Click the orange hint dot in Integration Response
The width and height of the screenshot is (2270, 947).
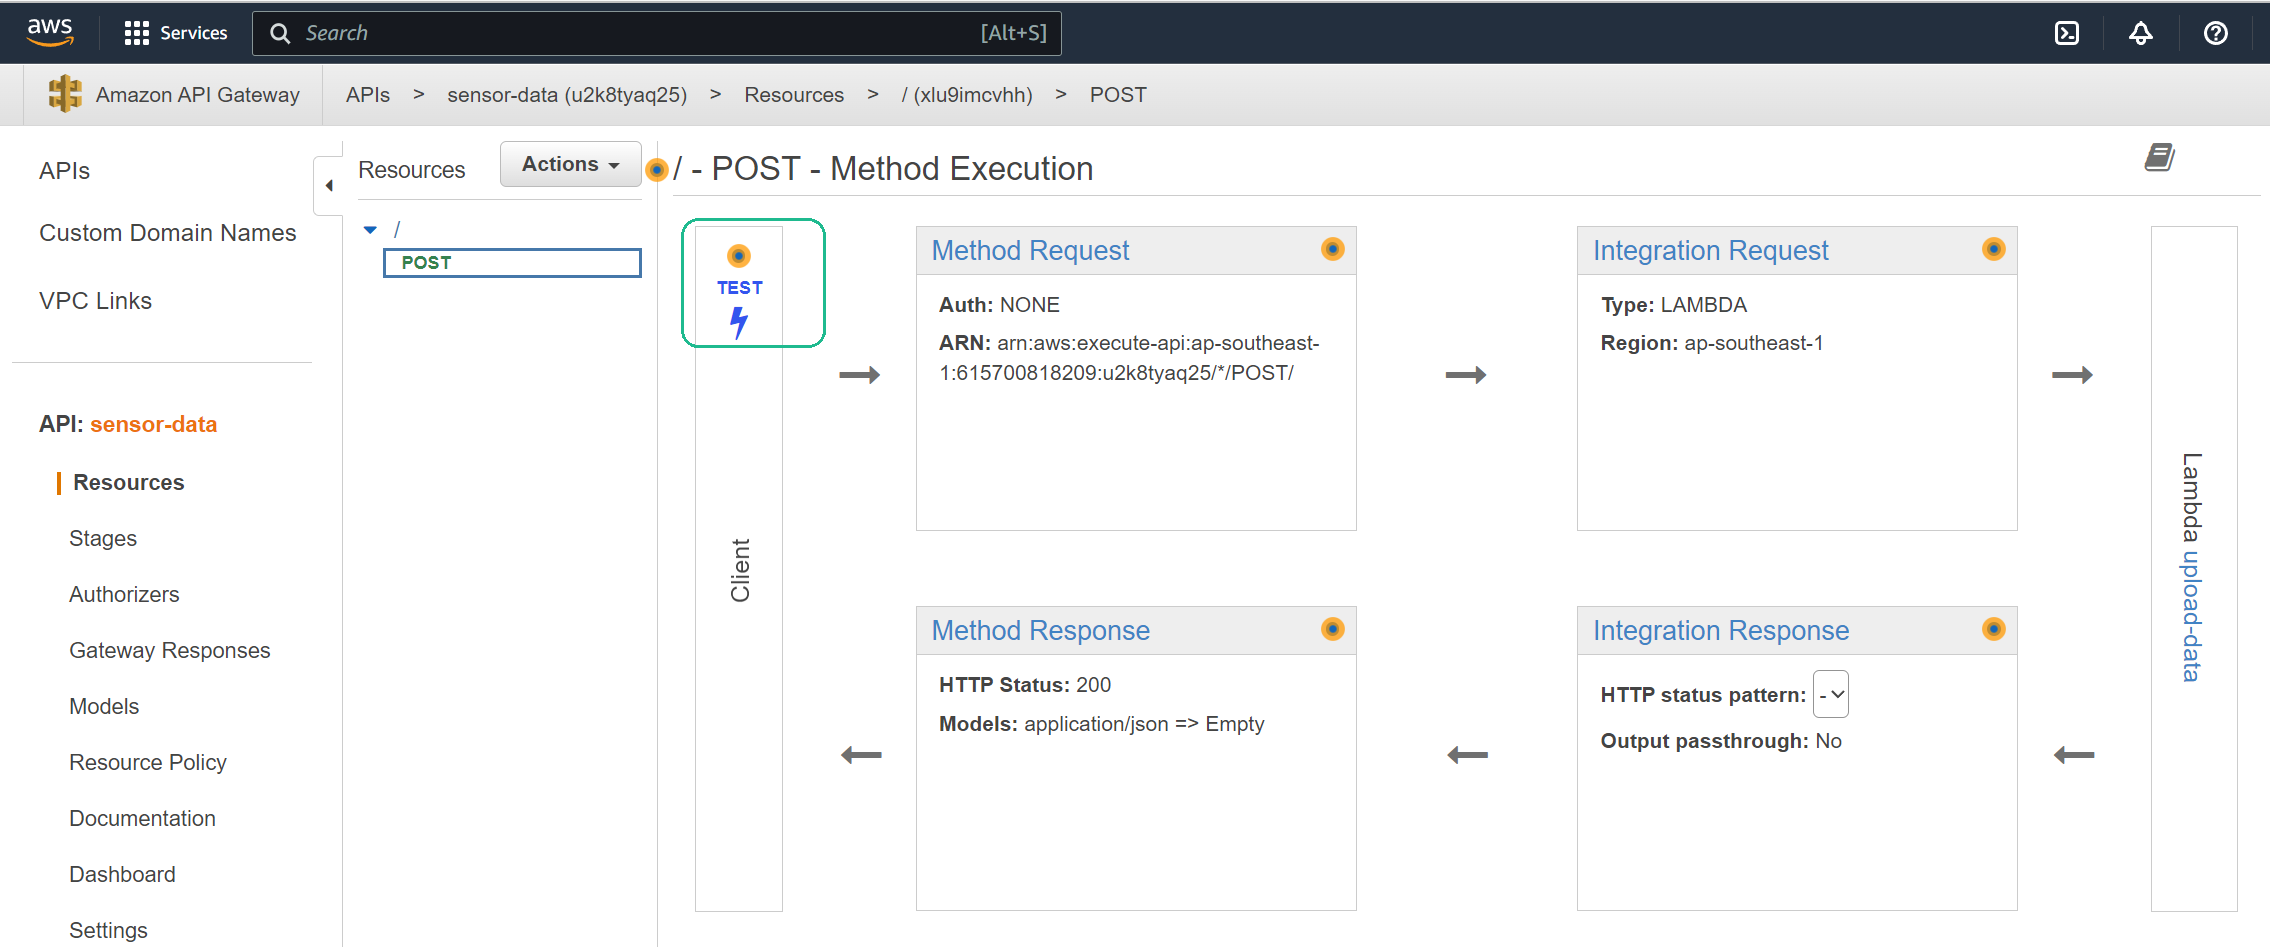click(x=1993, y=629)
